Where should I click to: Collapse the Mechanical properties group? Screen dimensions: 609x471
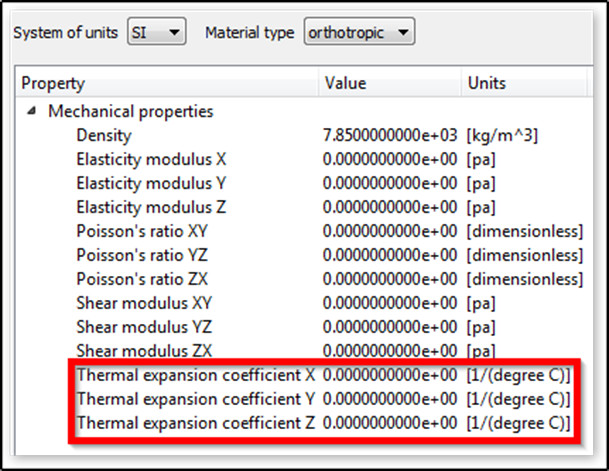32,112
